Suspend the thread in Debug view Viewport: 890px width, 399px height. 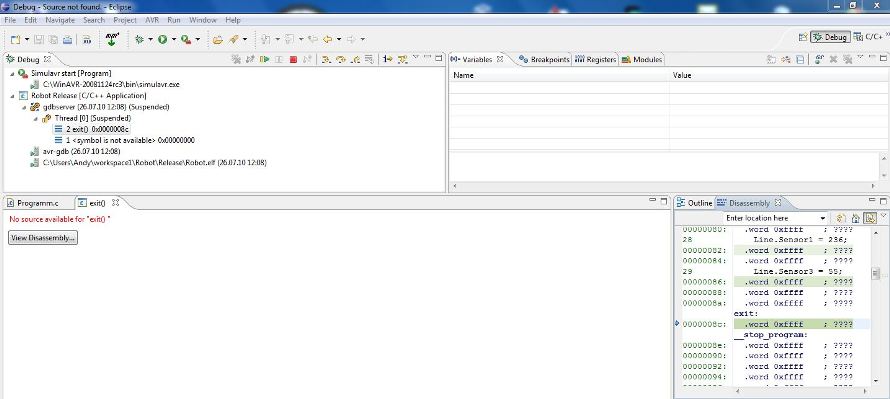(x=279, y=59)
